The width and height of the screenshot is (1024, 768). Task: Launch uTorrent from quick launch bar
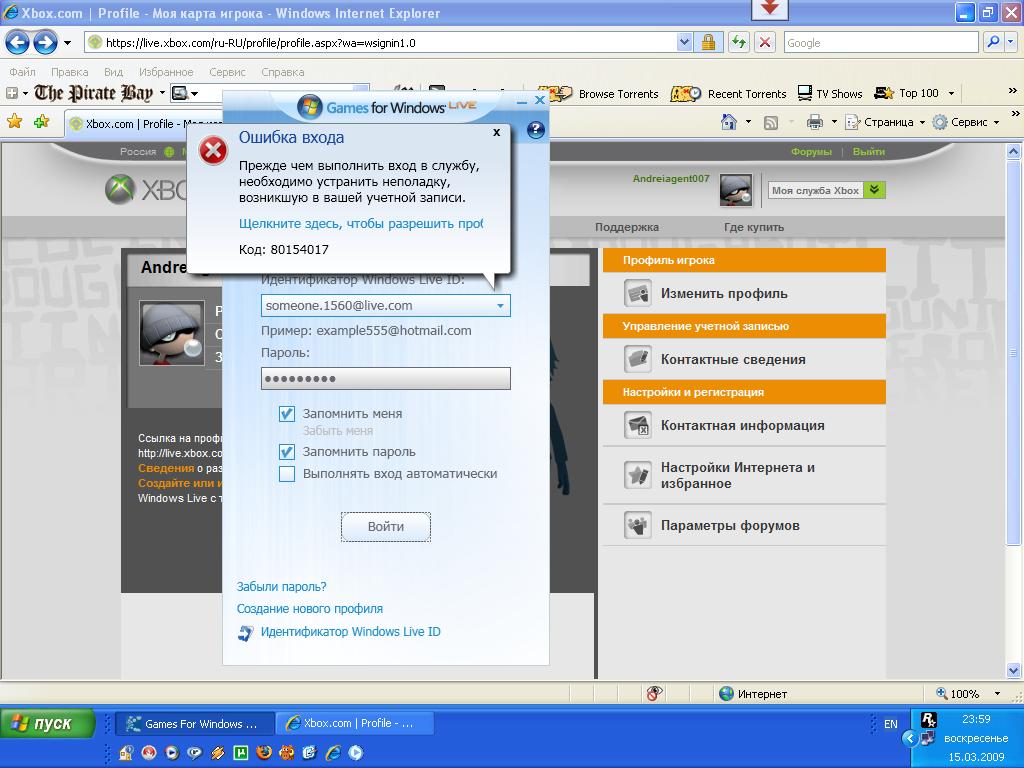[x=241, y=753]
